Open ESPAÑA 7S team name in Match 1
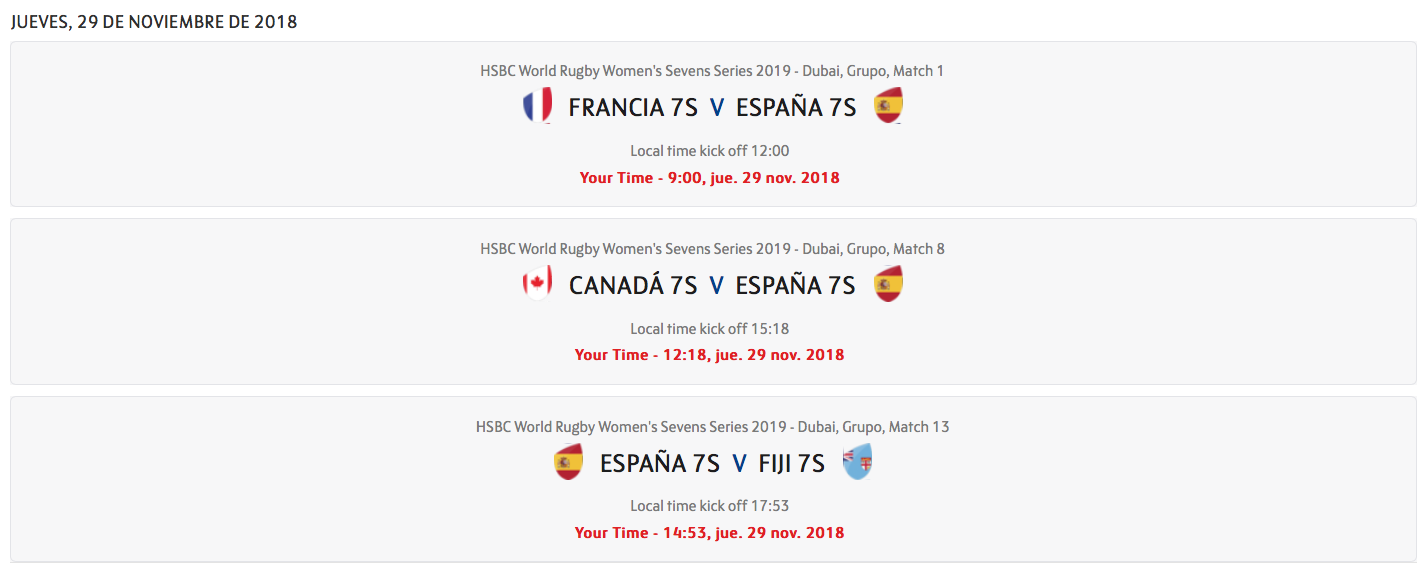Screen dimensions: 1426x573 click(x=796, y=107)
